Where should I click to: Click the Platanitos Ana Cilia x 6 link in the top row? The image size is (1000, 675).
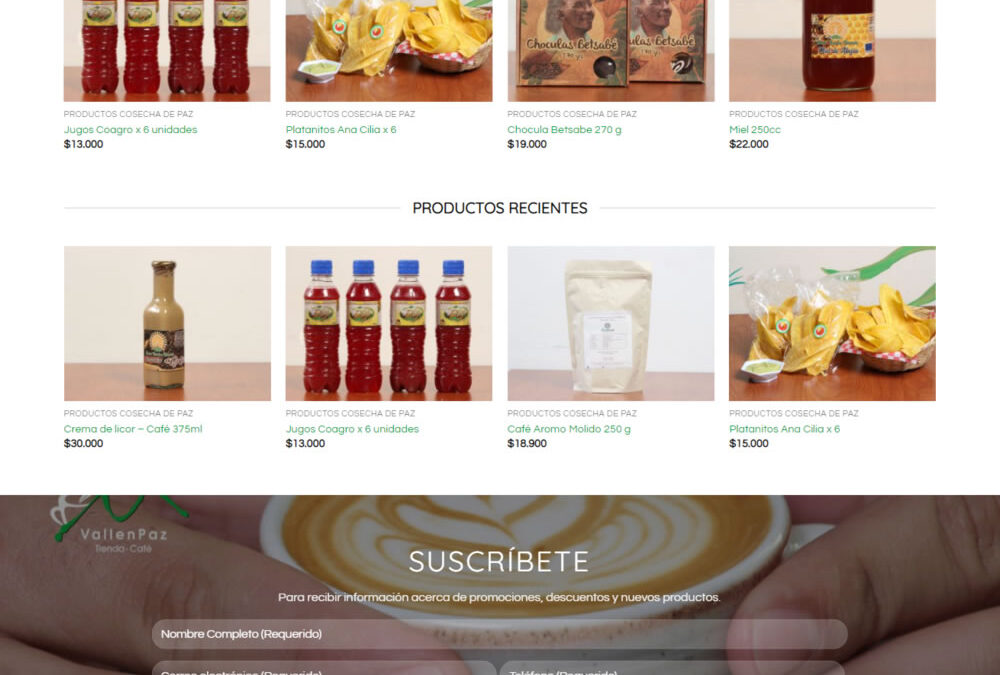pyautogui.click(x=341, y=130)
